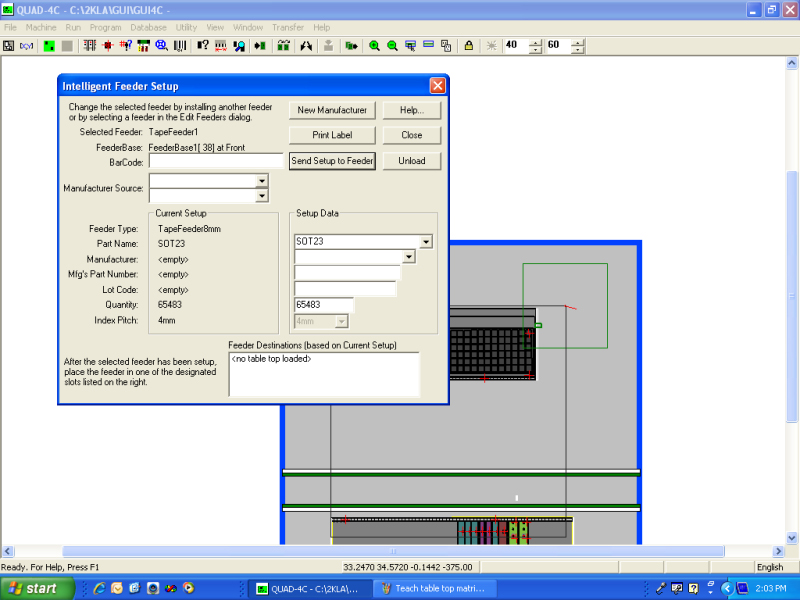Click the gray square toolbar icon
Screen dimensions: 800x600
[x=67, y=46]
